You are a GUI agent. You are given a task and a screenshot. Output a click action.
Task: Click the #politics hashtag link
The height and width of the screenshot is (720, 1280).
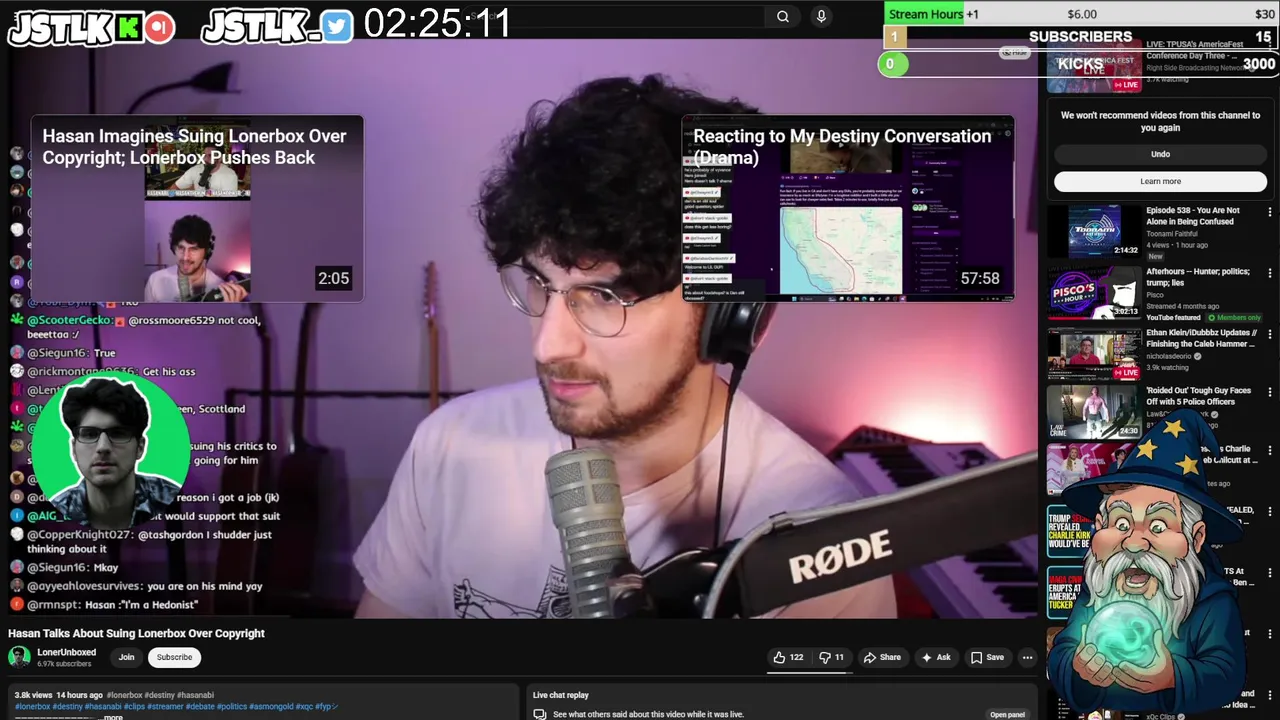click(x=231, y=706)
